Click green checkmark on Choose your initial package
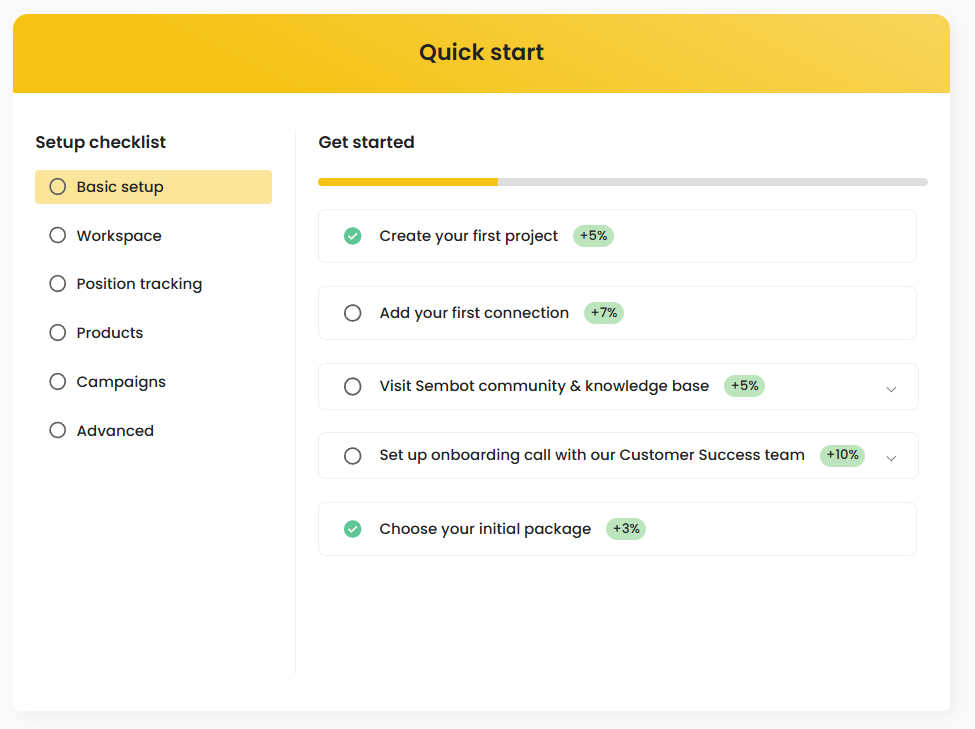This screenshot has height=729, width=975. pyautogui.click(x=352, y=529)
